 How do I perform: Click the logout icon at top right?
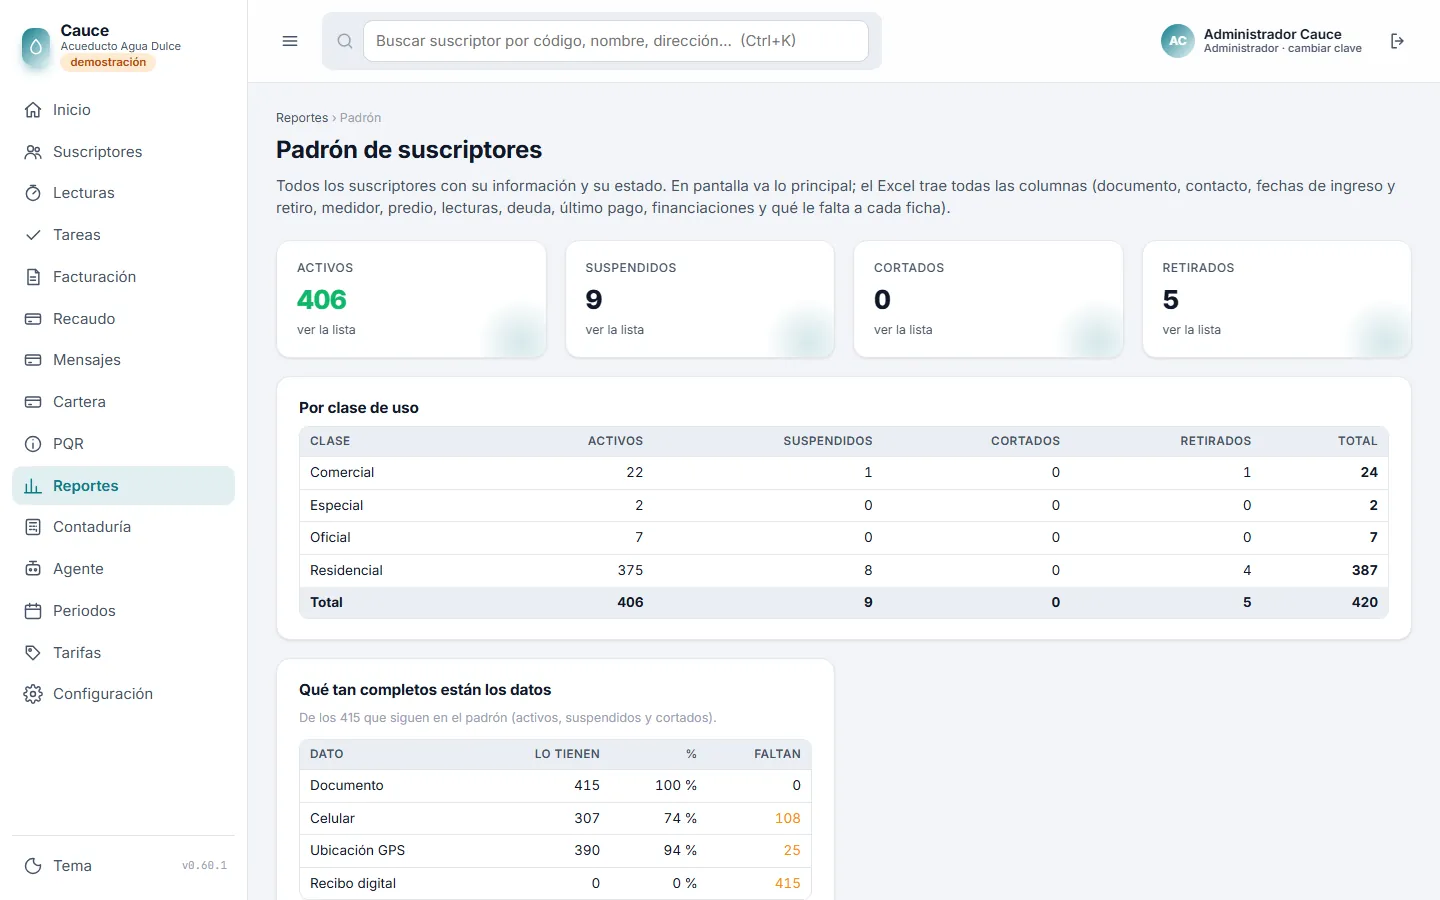[x=1397, y=41]
